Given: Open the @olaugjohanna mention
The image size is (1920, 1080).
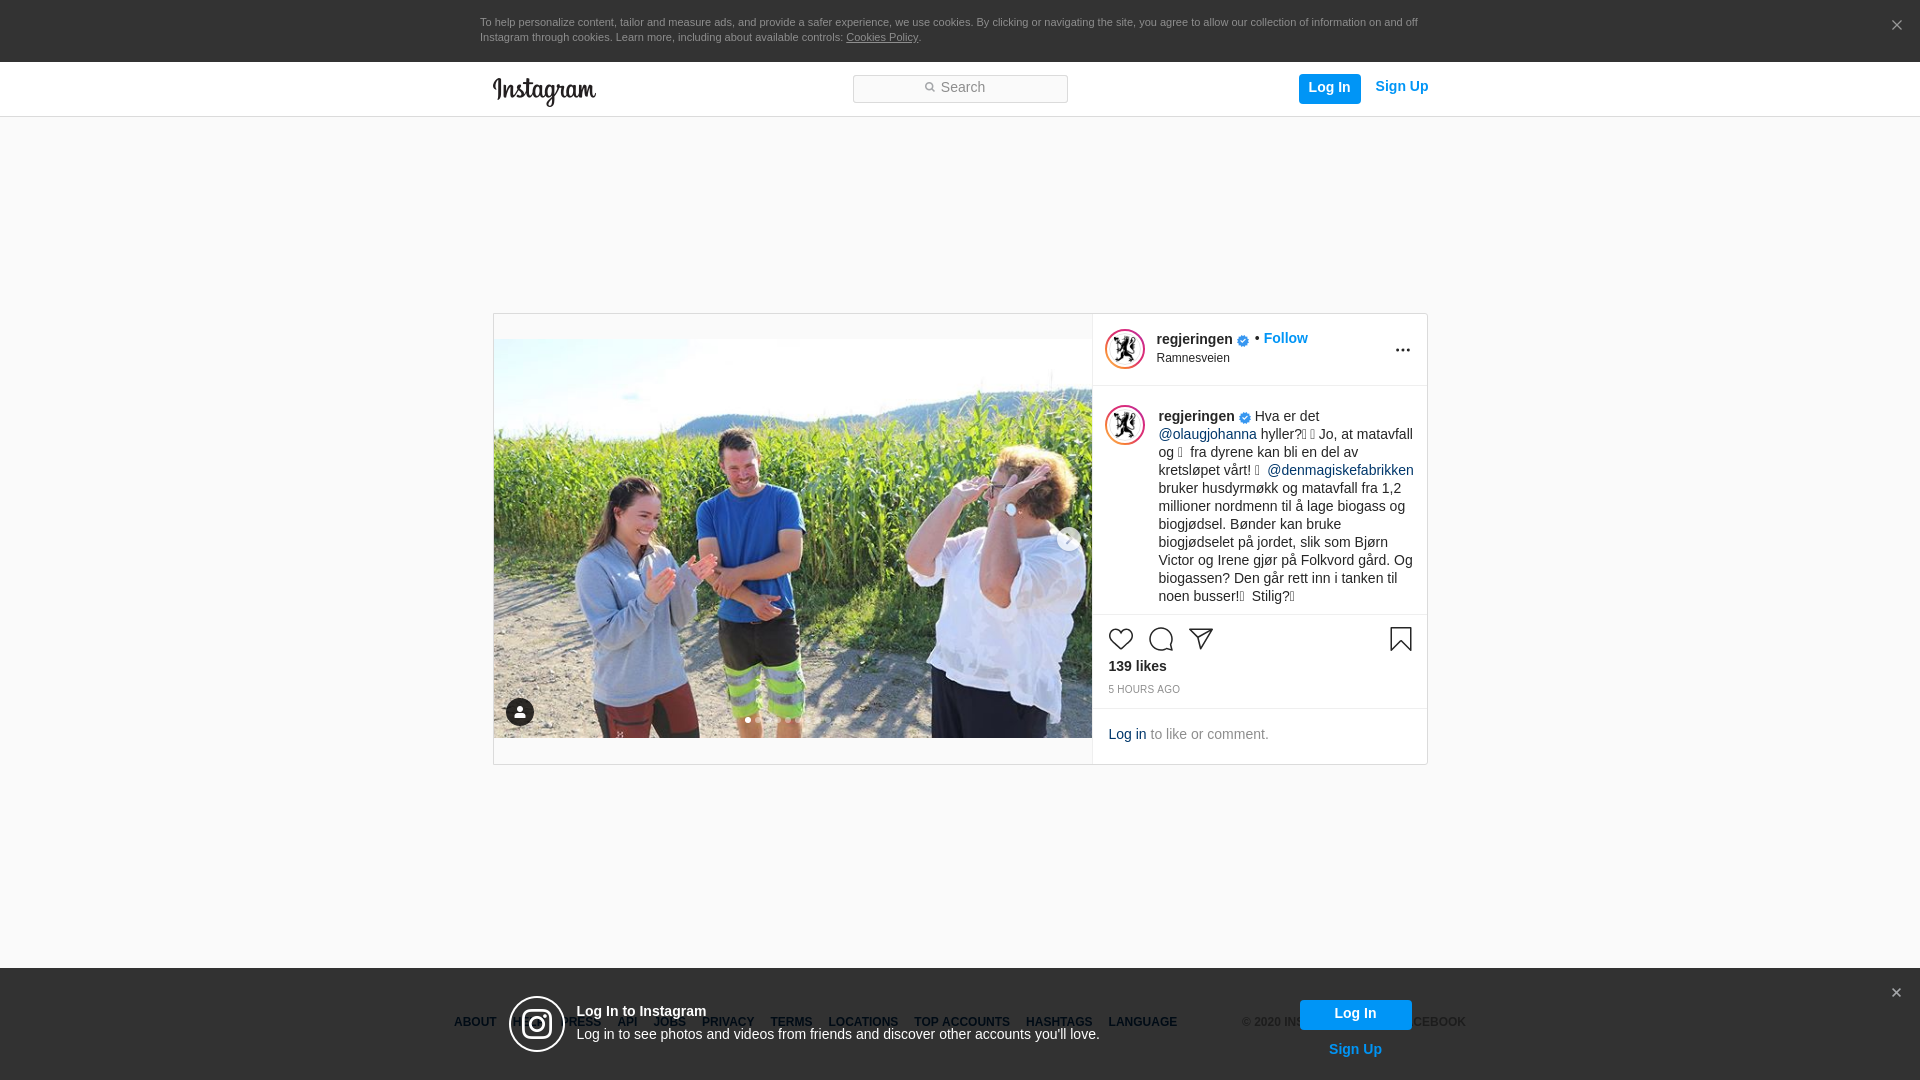Looking at the screenshot, I should pos(1207,434).
